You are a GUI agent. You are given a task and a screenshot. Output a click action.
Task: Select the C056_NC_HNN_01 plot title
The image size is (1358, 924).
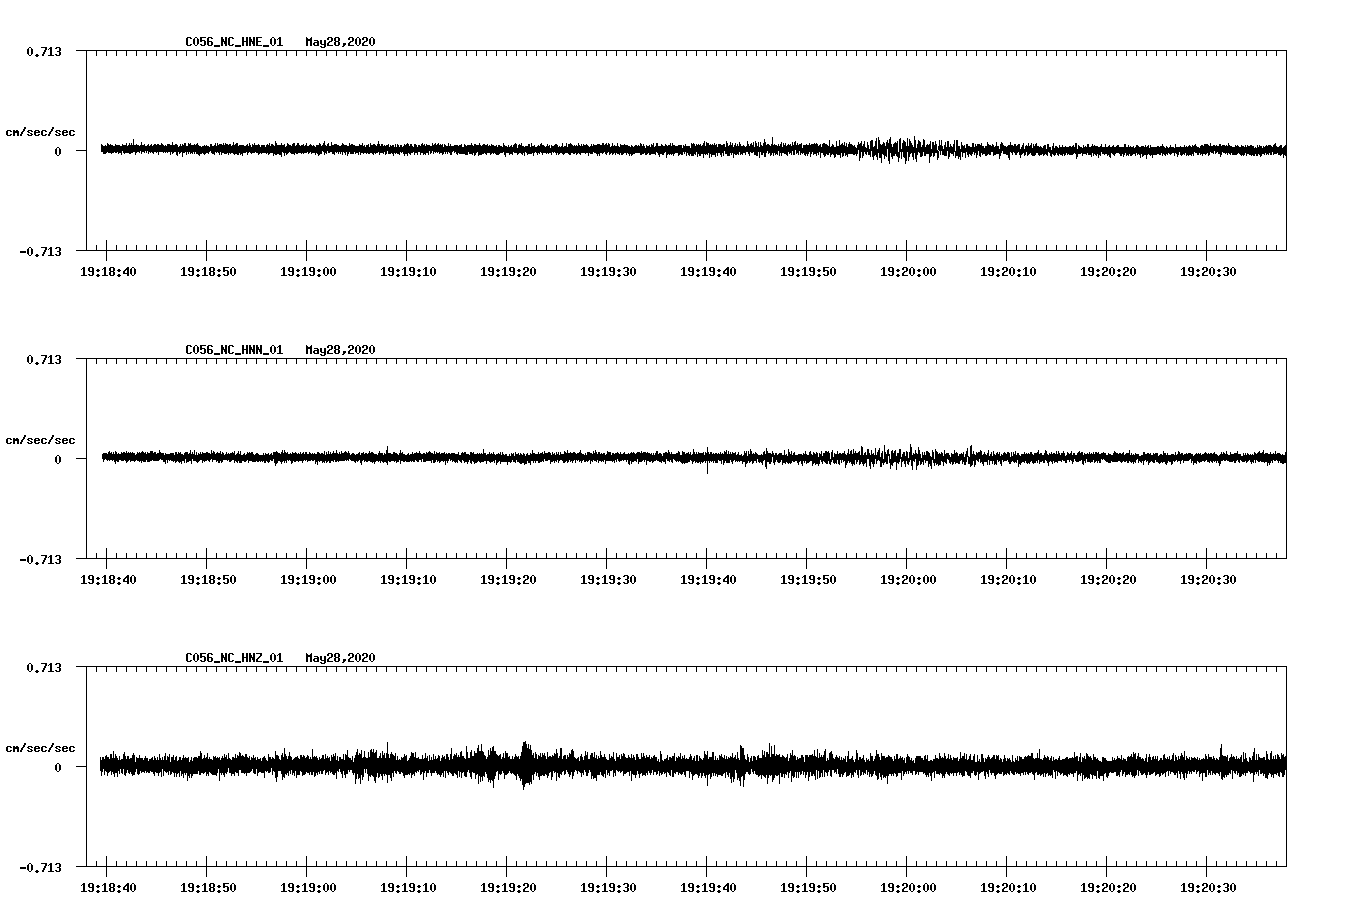234,350
